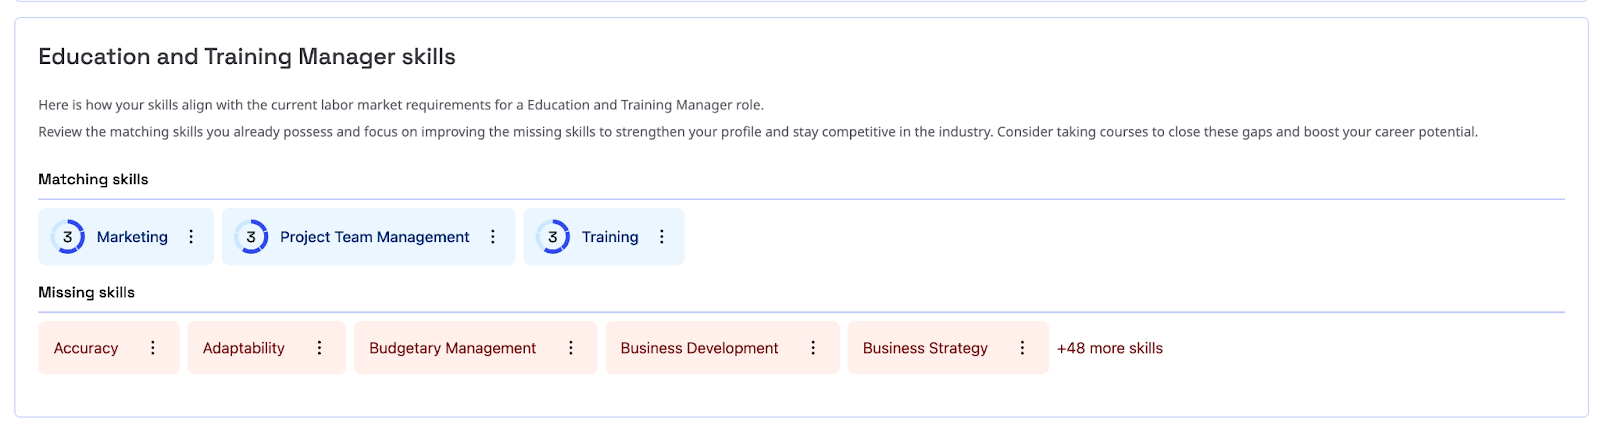Click the Budgetary Management skill label

pyautogui.click(x=452, y=348)
